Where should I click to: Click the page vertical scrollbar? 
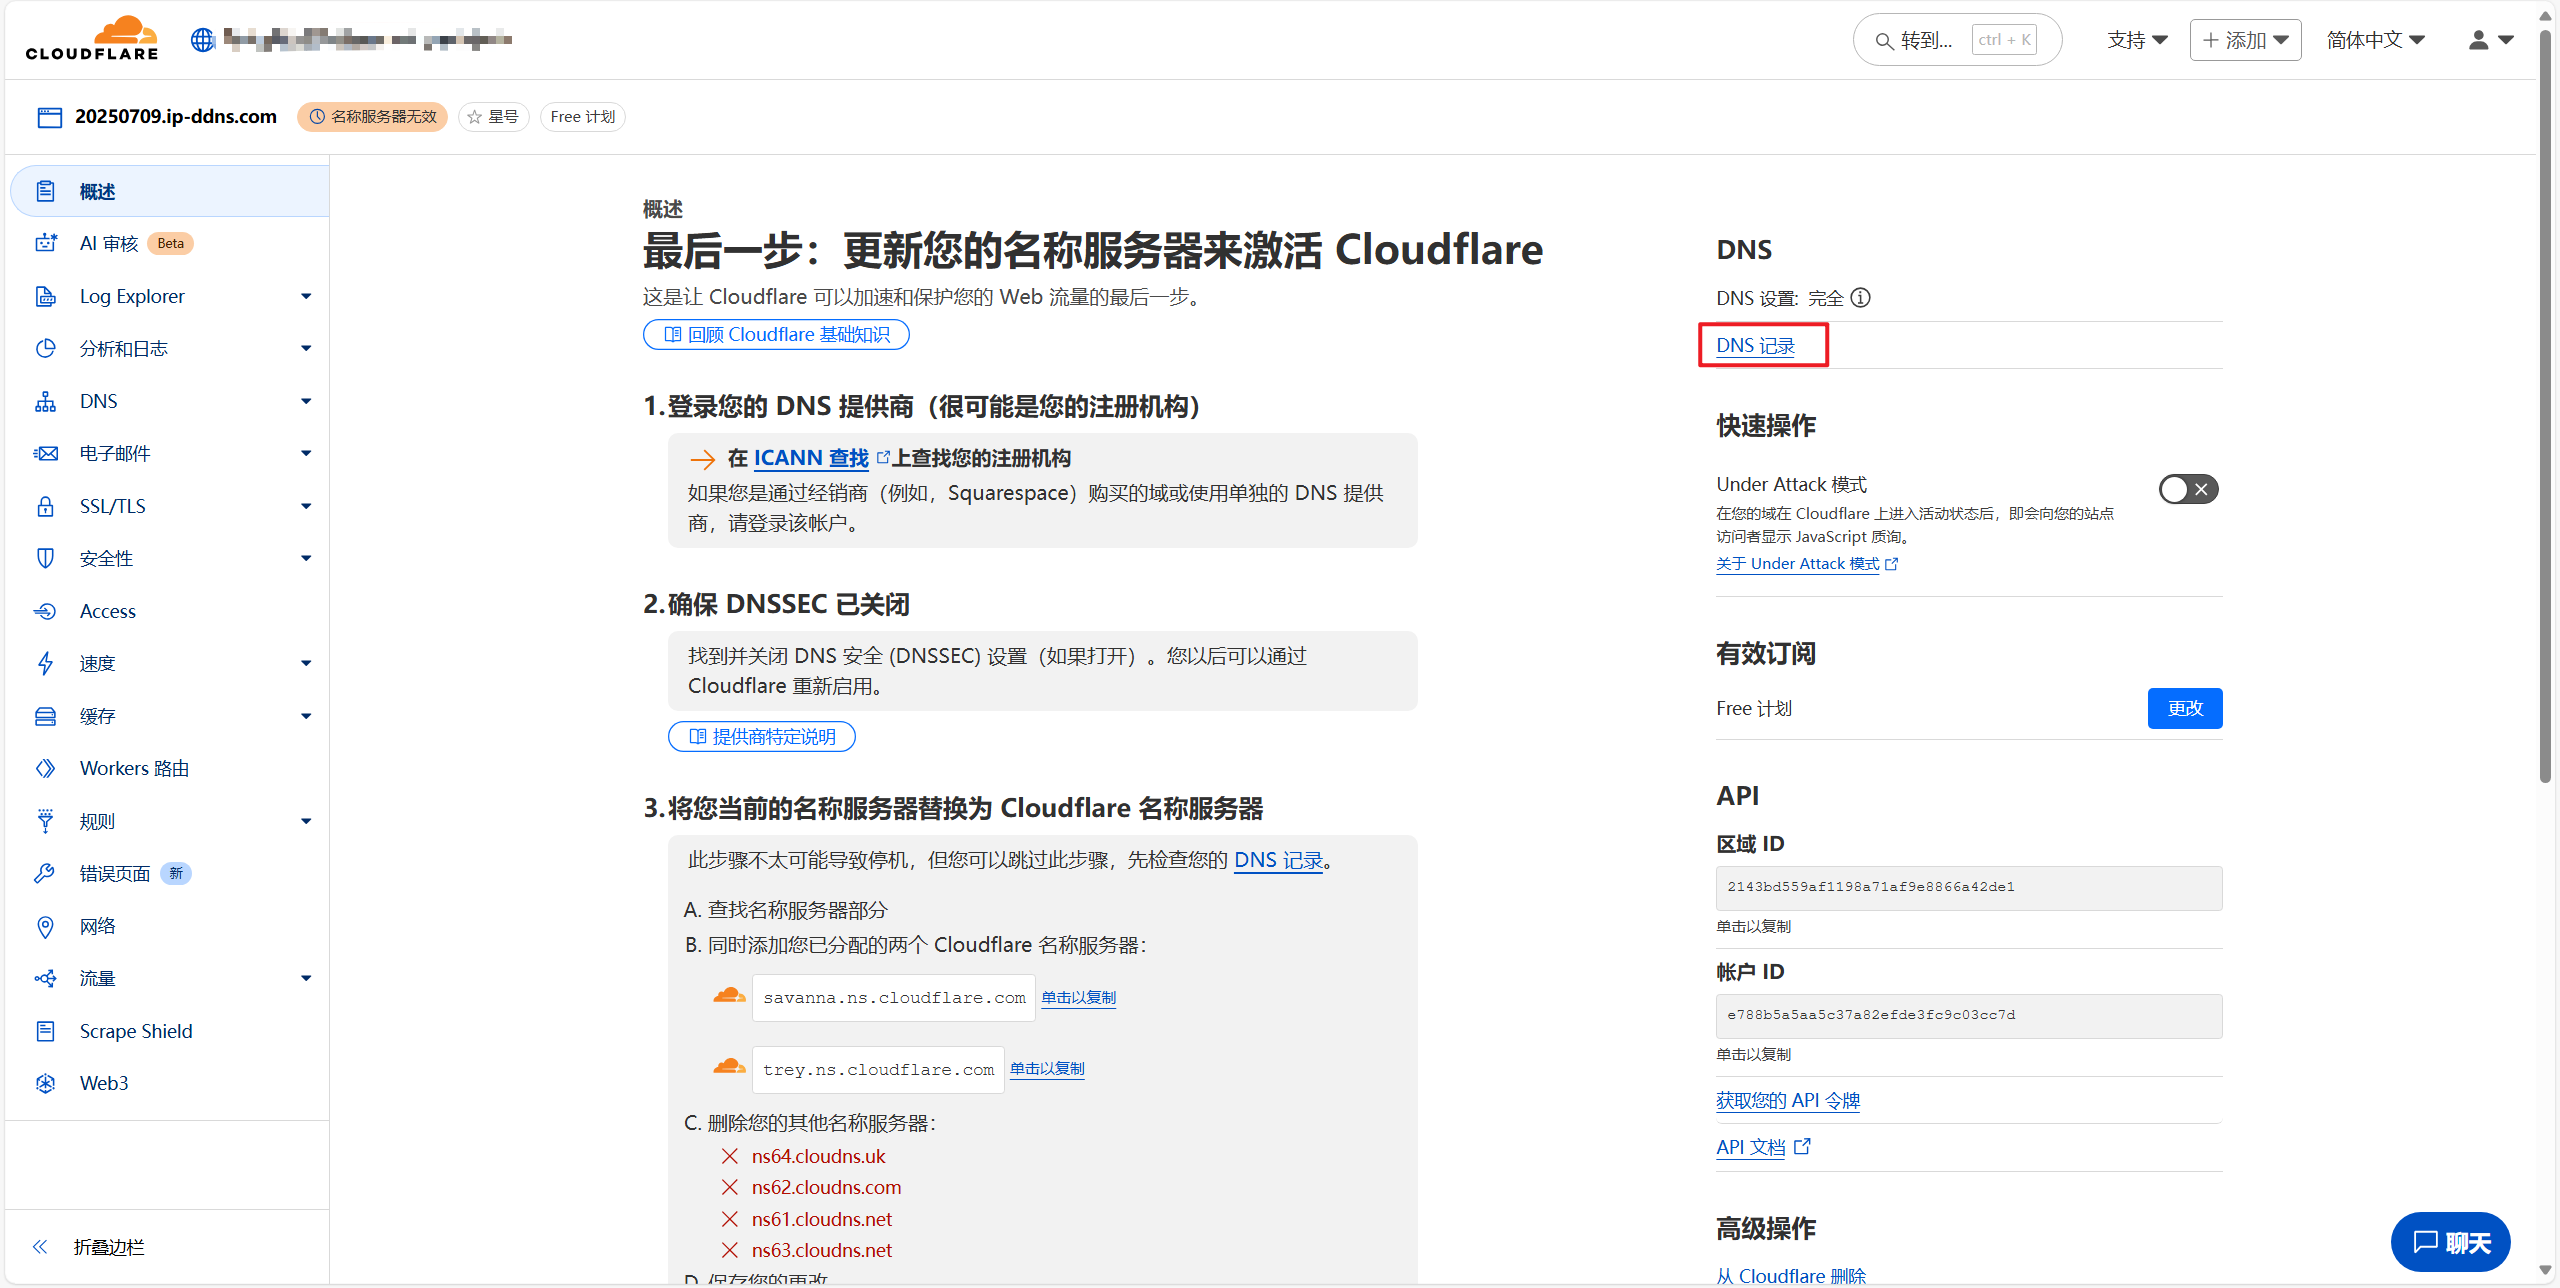tap(2545, 406)
